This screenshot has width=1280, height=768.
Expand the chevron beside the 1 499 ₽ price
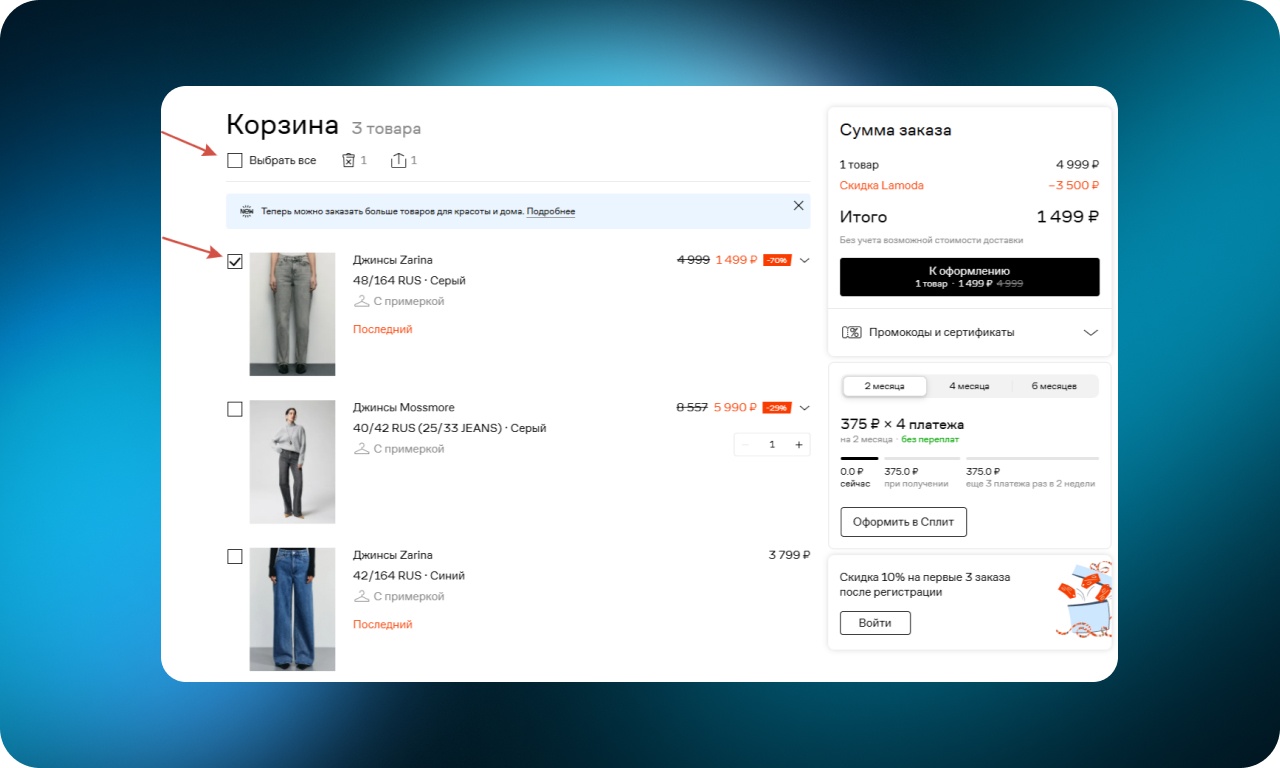(804, 260)
